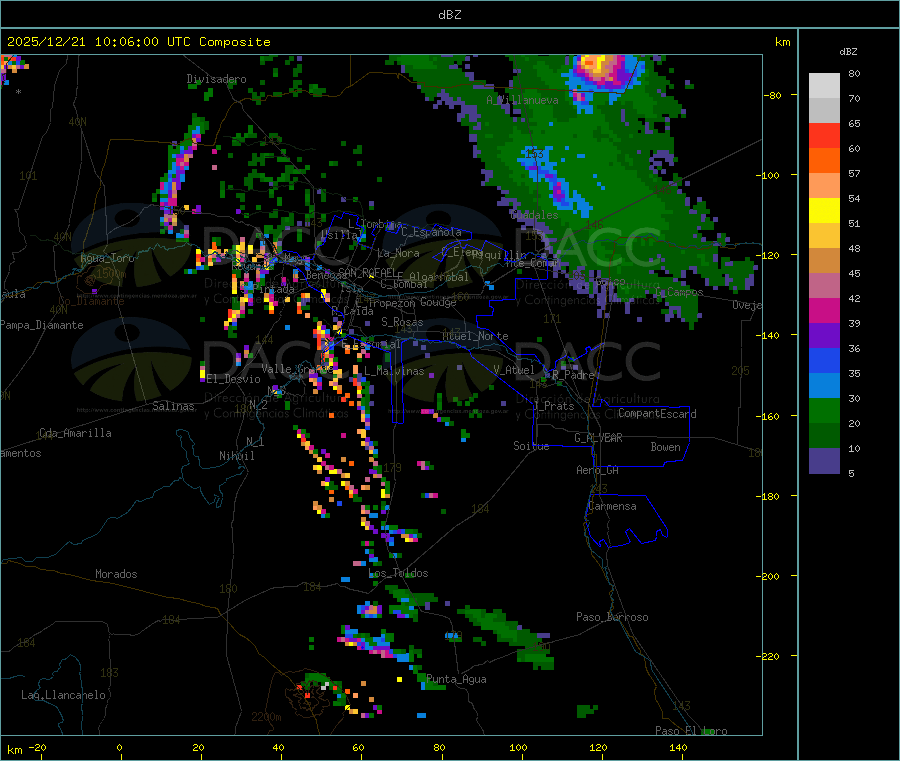Click the Cda_Amarilla label
The width and height of the screenshot is (900, 761).
tap(75, 433)
